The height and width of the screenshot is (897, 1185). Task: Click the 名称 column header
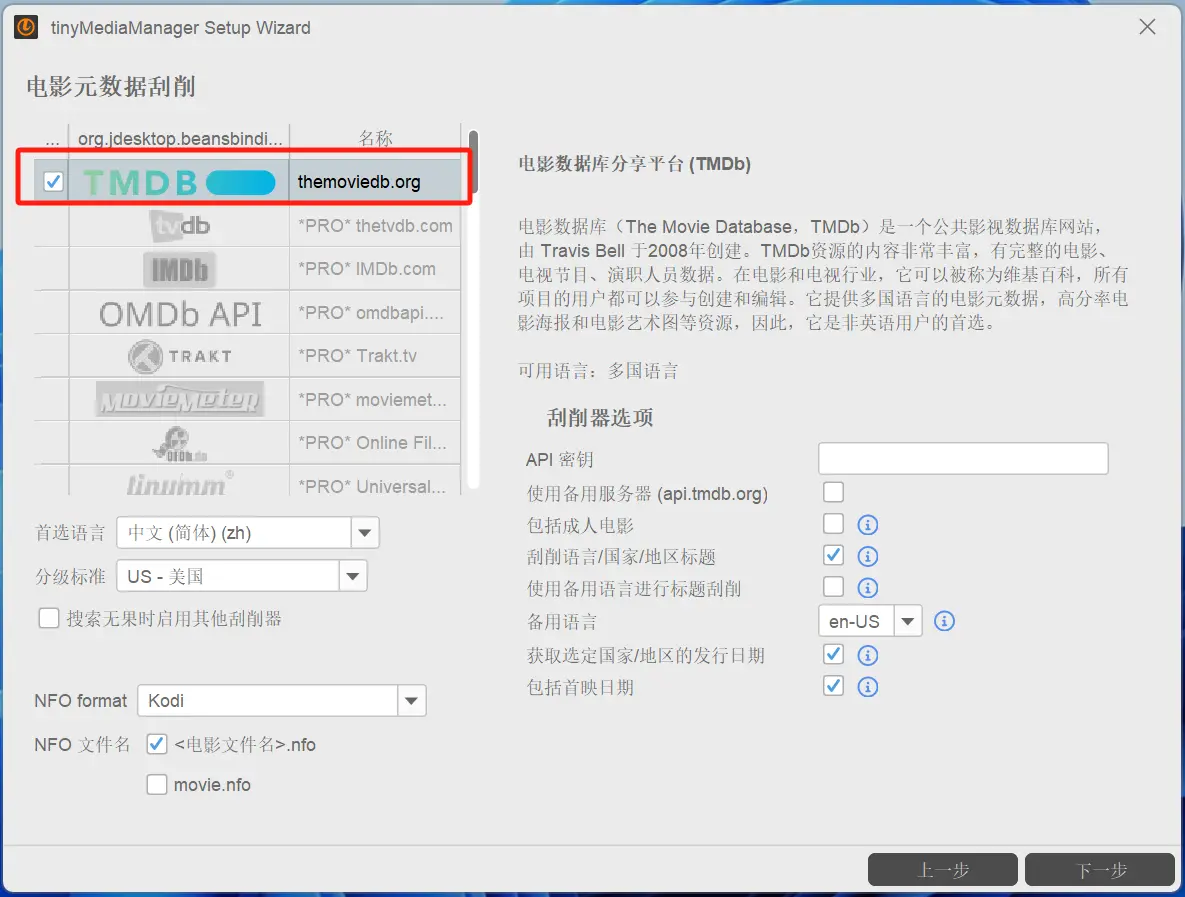pos(375,138)
